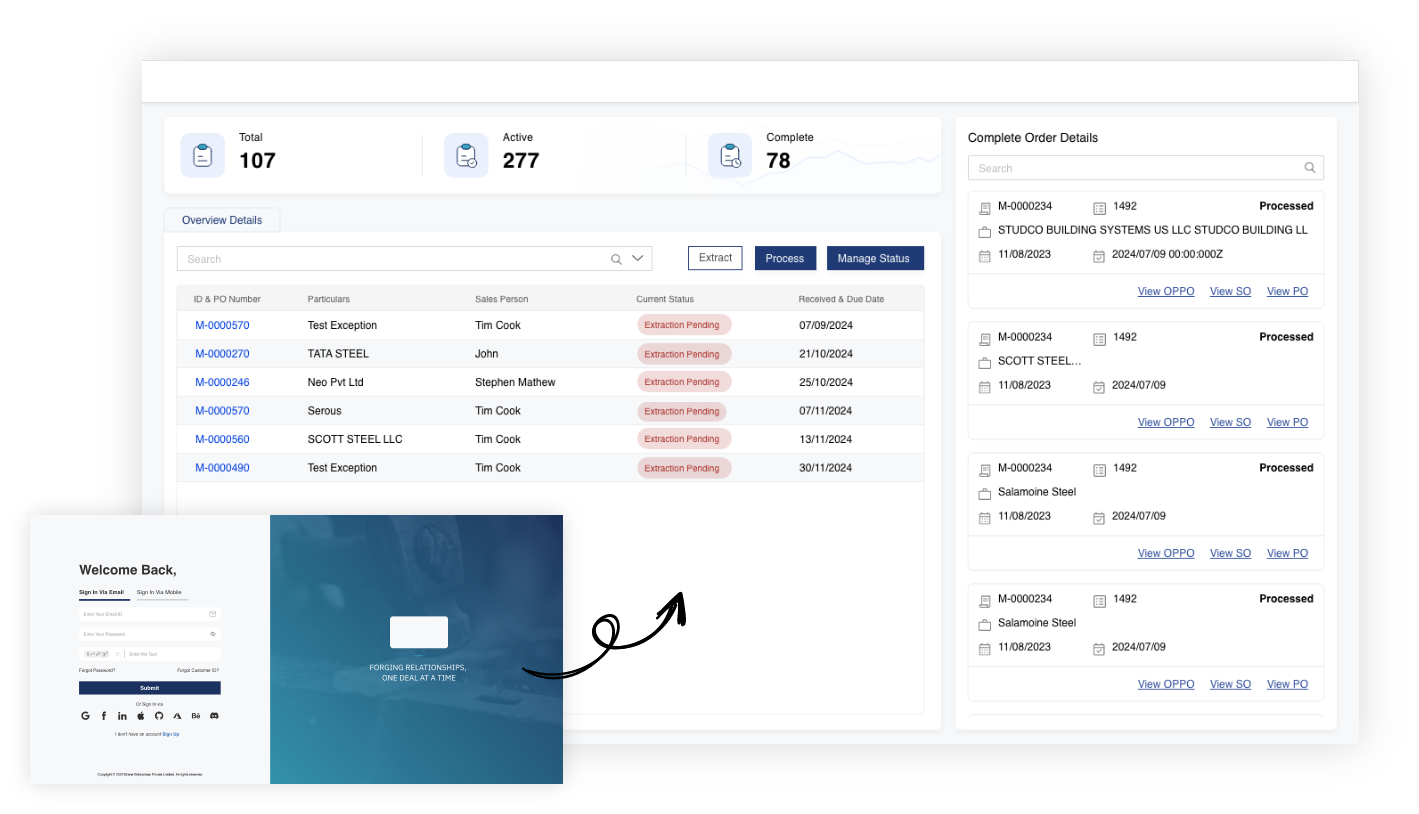The width and height of the screenshot is (1419, 814).
Task: Open order M-0000270 for TATA STEEL
Action: [222, 354]
